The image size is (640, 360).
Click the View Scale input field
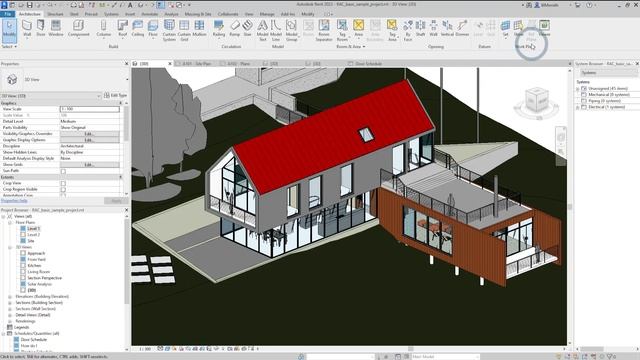coord(90,109)
